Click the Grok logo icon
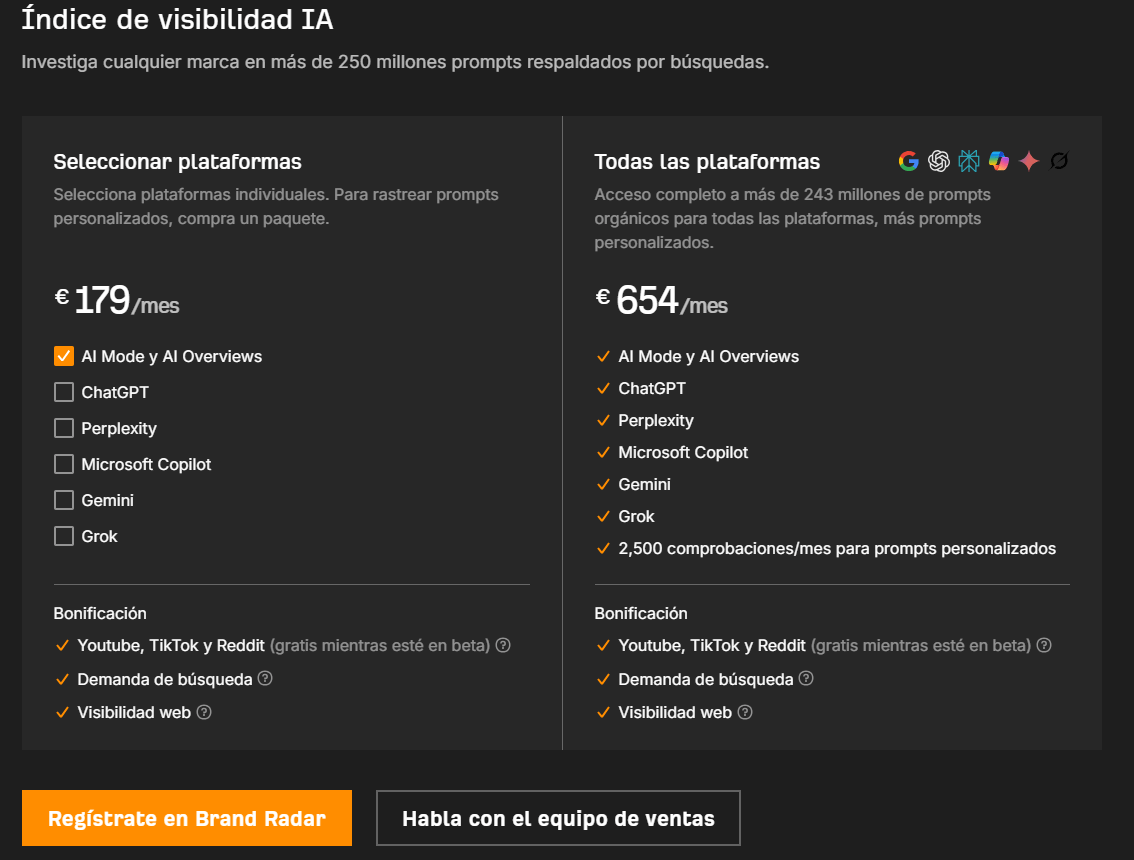Screen dimensions: 1134x860 (x=1060, y=161)
